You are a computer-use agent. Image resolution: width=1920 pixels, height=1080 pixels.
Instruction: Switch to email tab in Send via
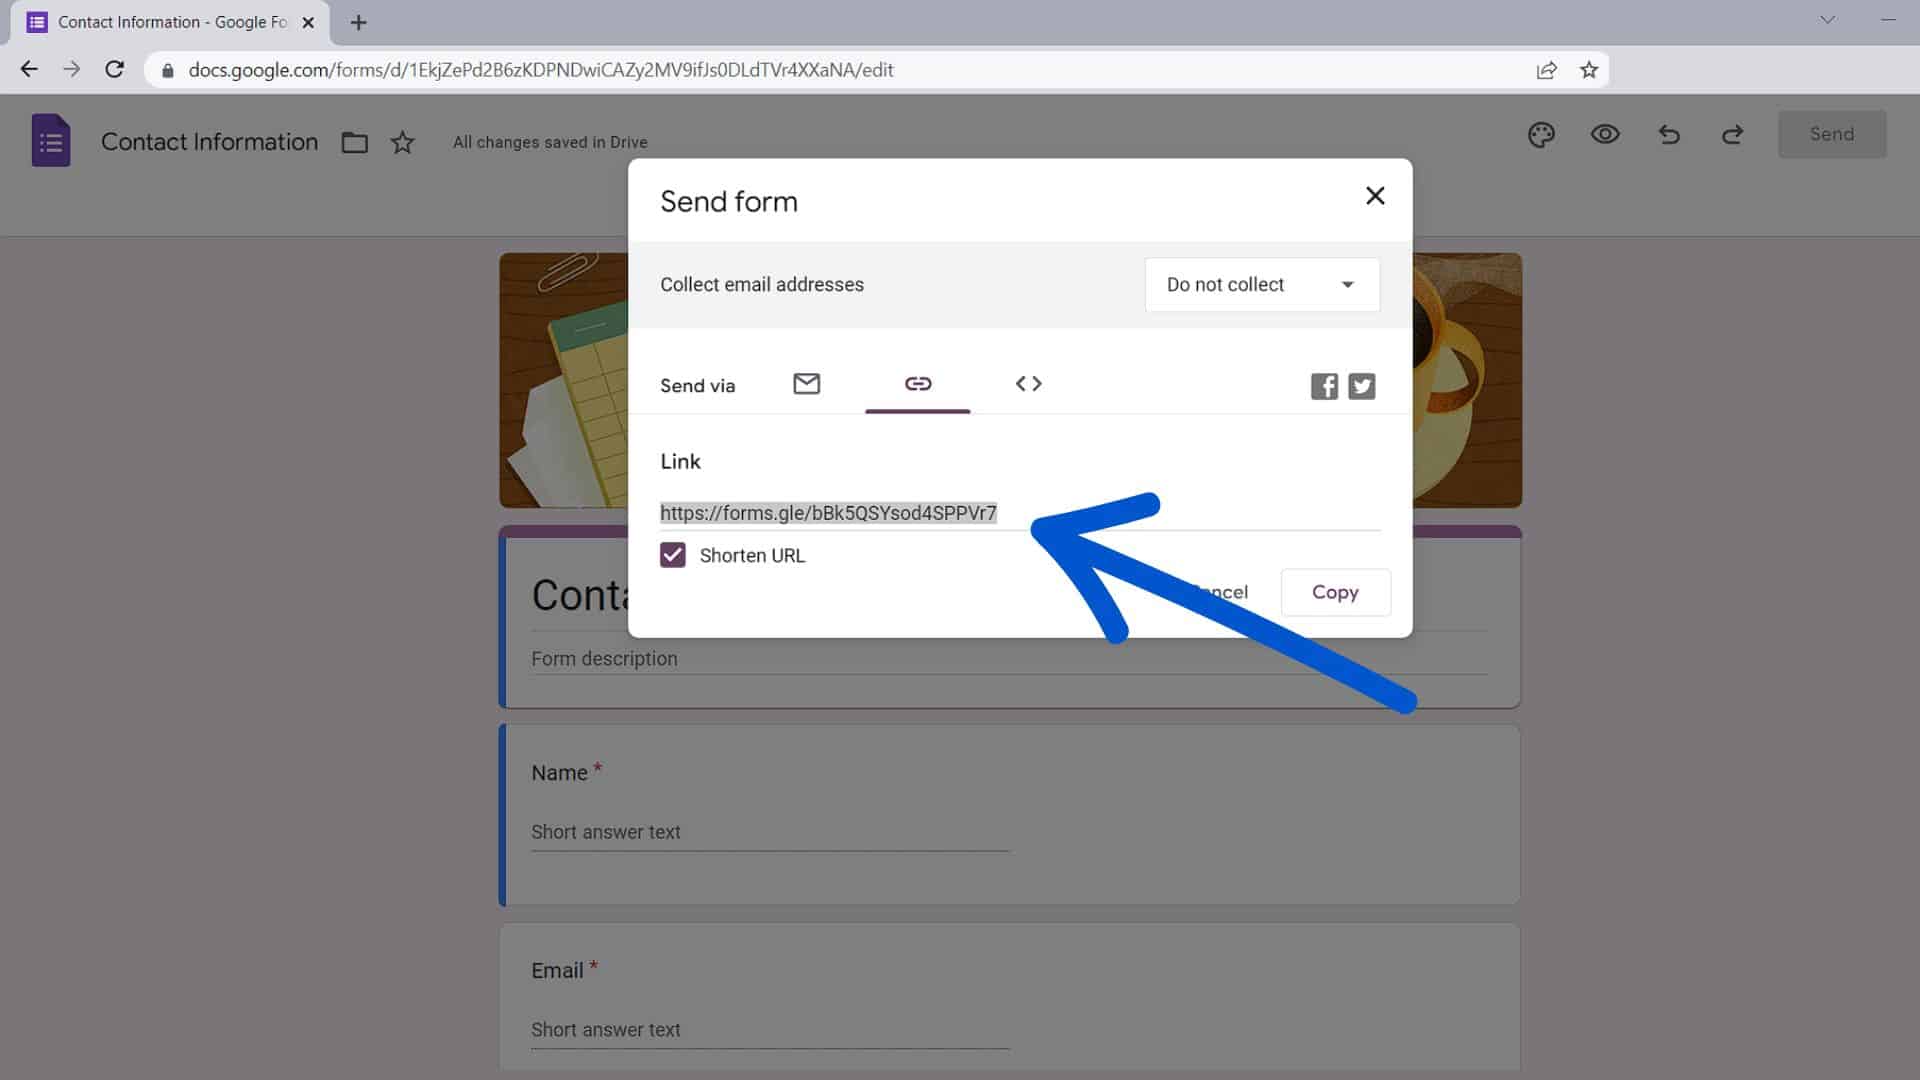806,384
